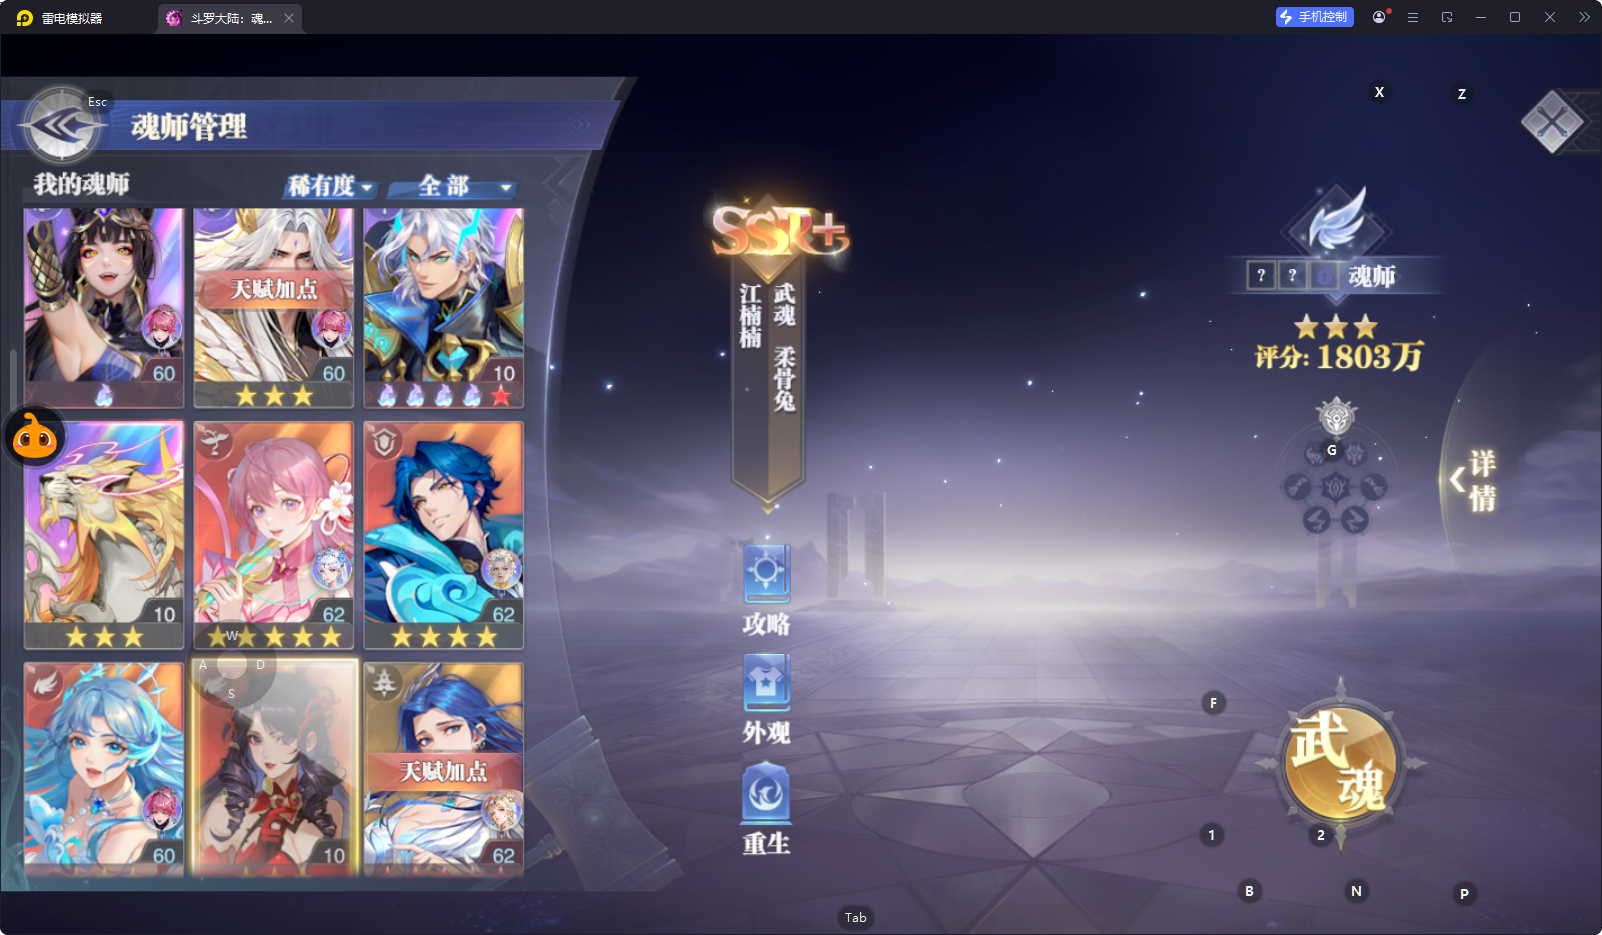
Task: Select the blue-lightning white-haired hero level 10
Action: click(444, 307)
